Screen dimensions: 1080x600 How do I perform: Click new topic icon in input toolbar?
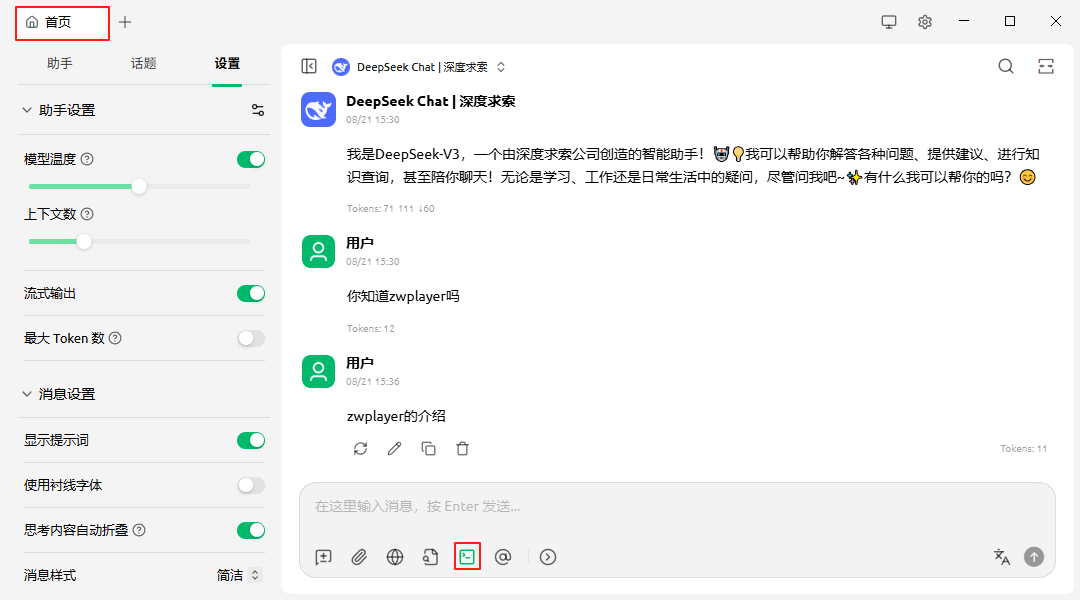323,557
